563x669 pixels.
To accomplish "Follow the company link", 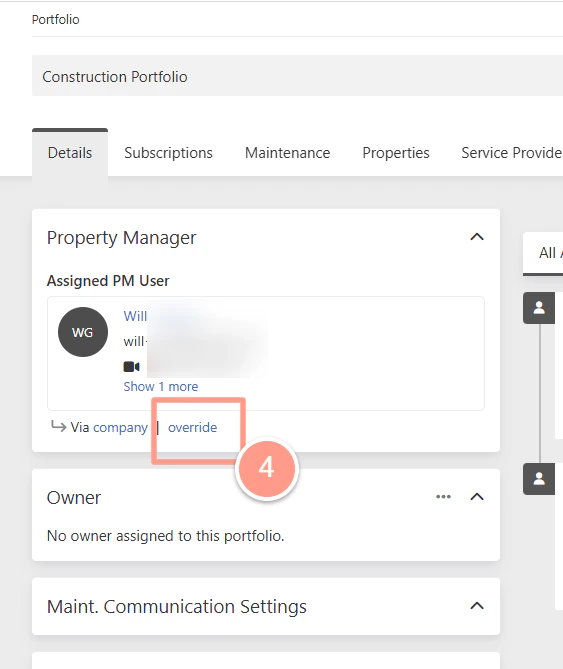I will (120, 428).
